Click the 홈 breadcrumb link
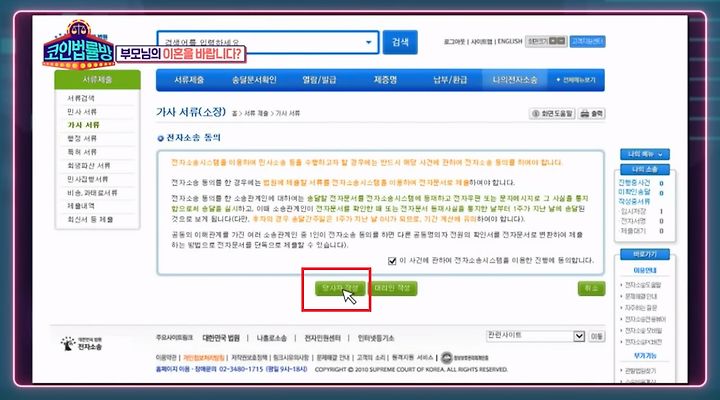The height and width of the screenshot is (400, 720). [235, 113]
